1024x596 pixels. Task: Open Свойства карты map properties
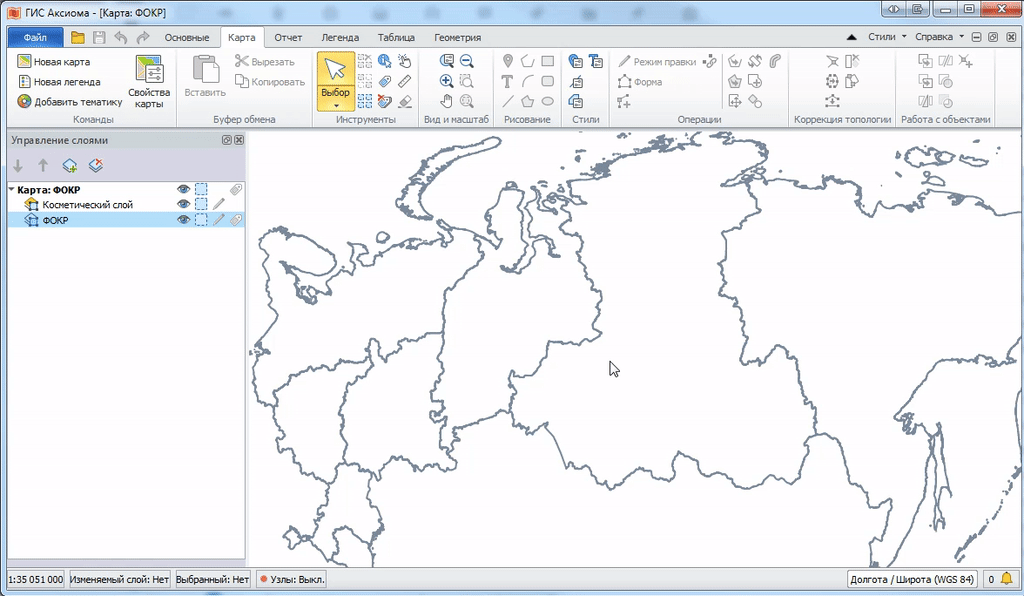tap(149, 82)
